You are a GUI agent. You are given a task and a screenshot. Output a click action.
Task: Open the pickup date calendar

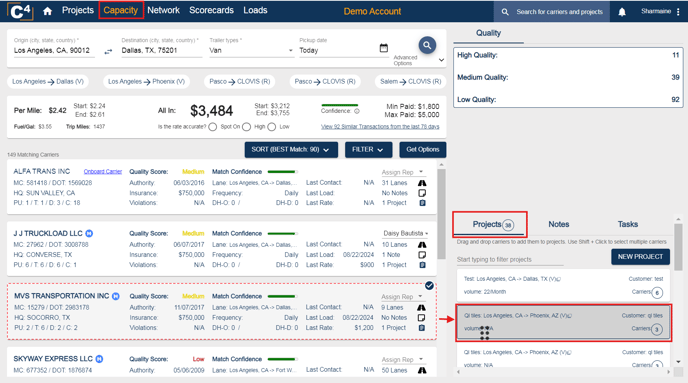[x=383, y=48]
